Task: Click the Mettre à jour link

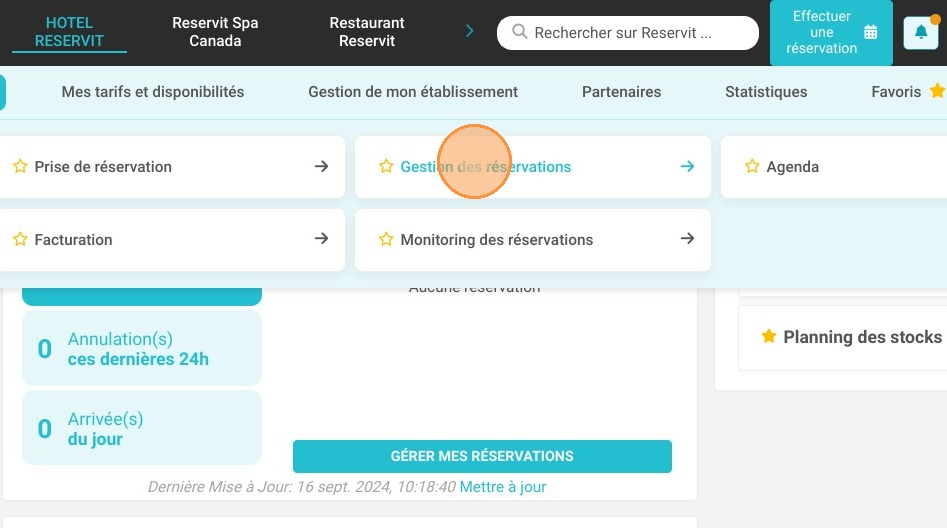Action: pos(502,487)
